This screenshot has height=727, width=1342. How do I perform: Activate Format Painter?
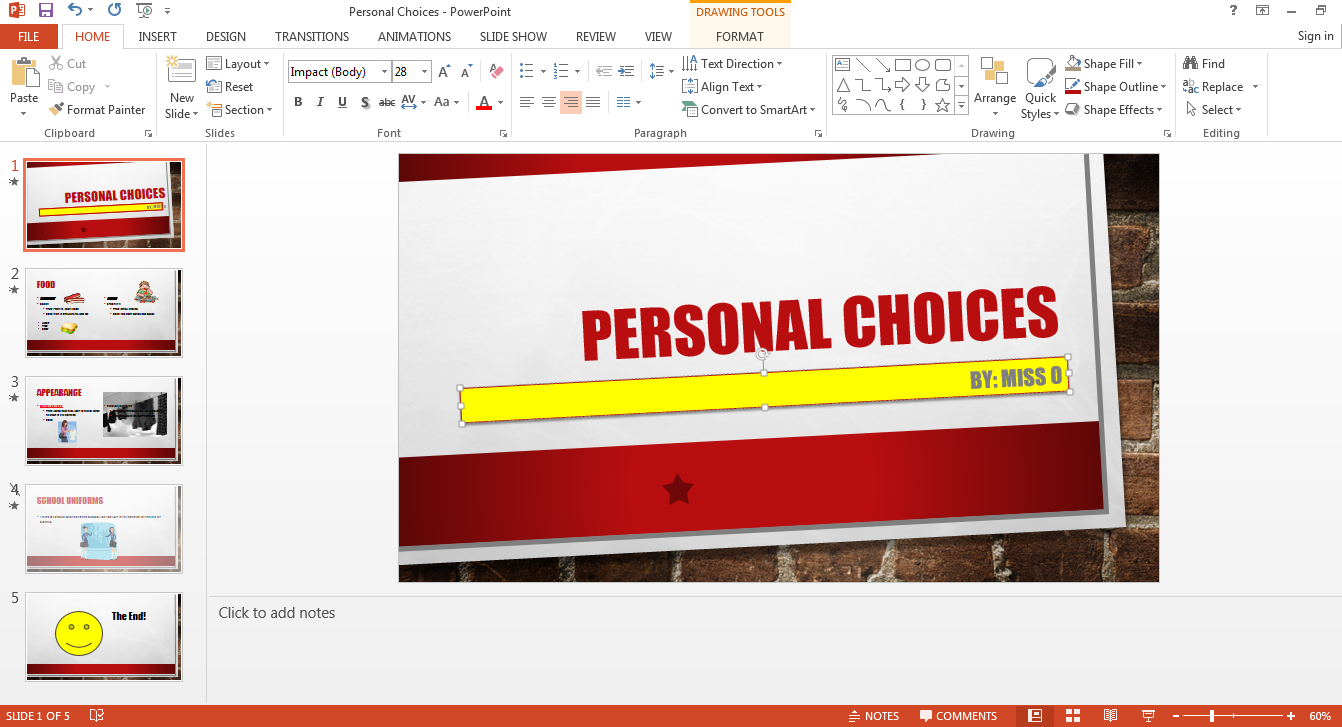pos(98,110)
